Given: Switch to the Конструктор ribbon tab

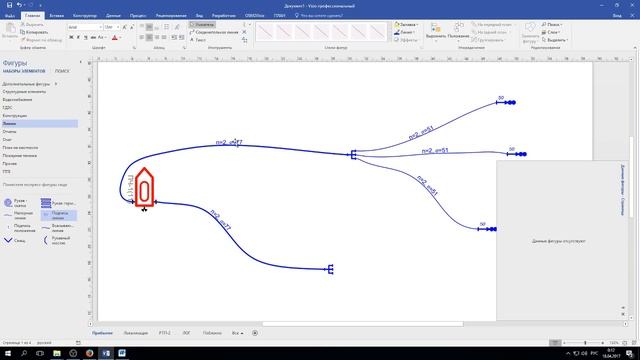Looking at the screenshot, I should coord(85,16).
